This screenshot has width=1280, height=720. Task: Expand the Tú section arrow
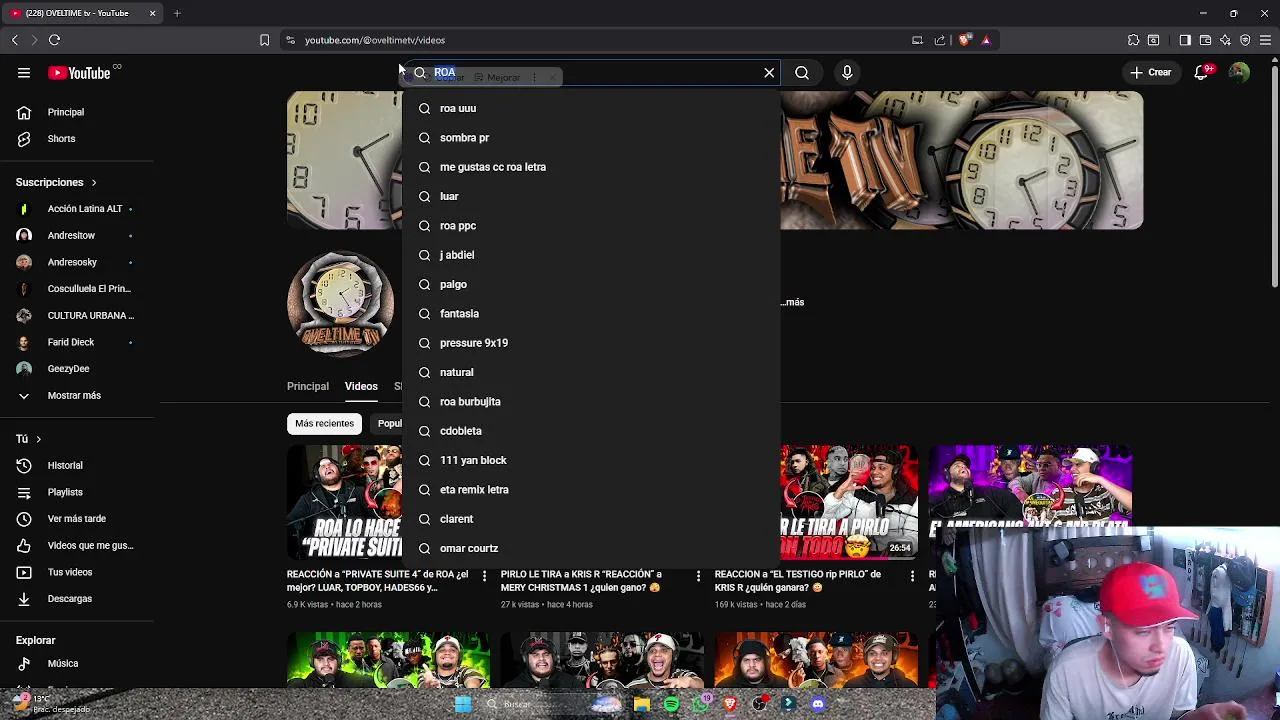[38, 439]
